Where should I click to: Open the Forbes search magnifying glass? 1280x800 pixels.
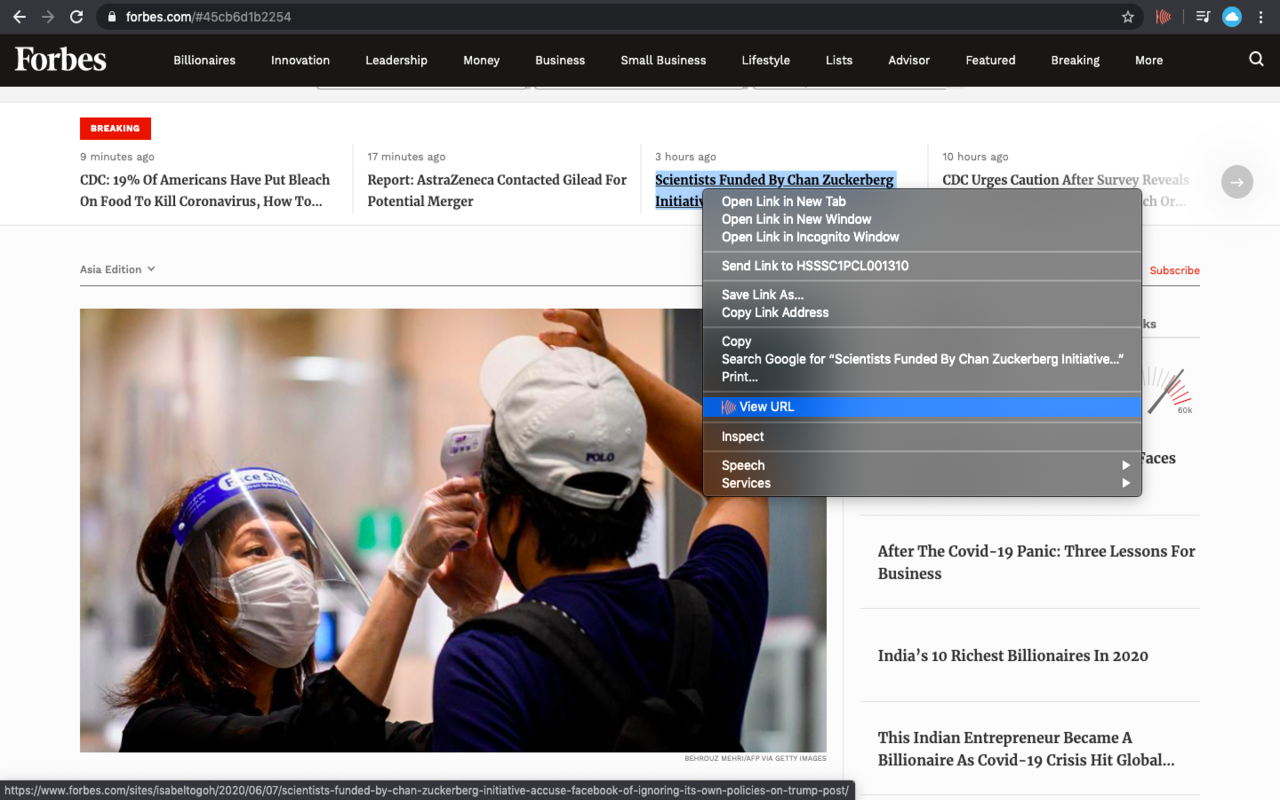click(x=1256, y=60)
